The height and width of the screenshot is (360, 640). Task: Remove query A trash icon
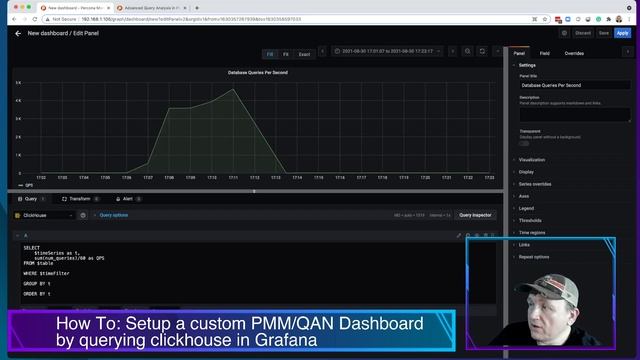[485, 236]
